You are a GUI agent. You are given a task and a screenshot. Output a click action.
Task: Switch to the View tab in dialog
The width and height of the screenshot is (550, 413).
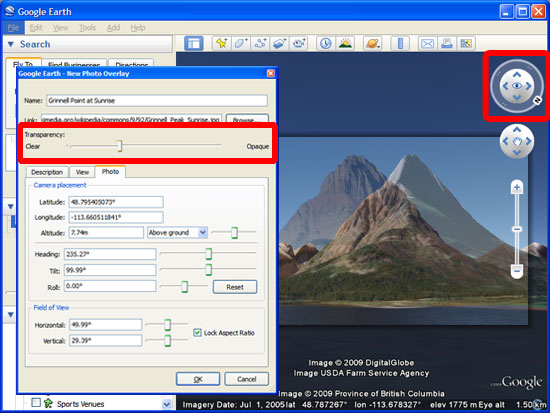pos(82,172)
